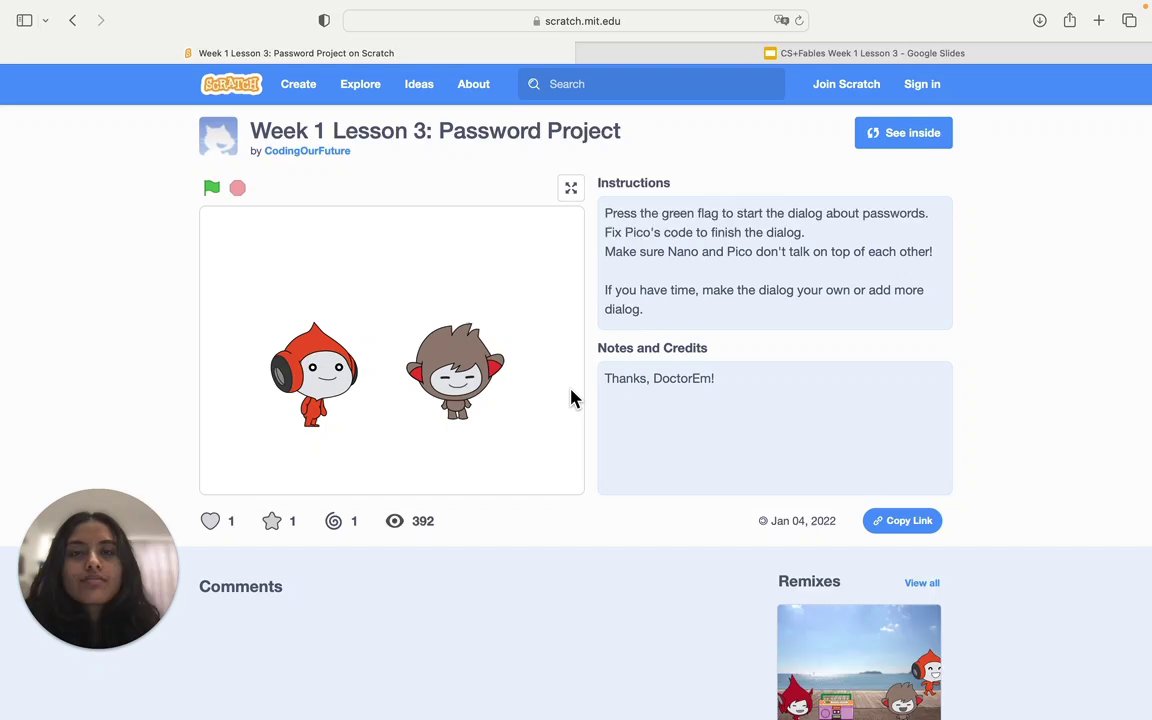The width and height of the screenshot is (1152, 720).
Task: Click the Comments heading
Action: tap(241, 586)
